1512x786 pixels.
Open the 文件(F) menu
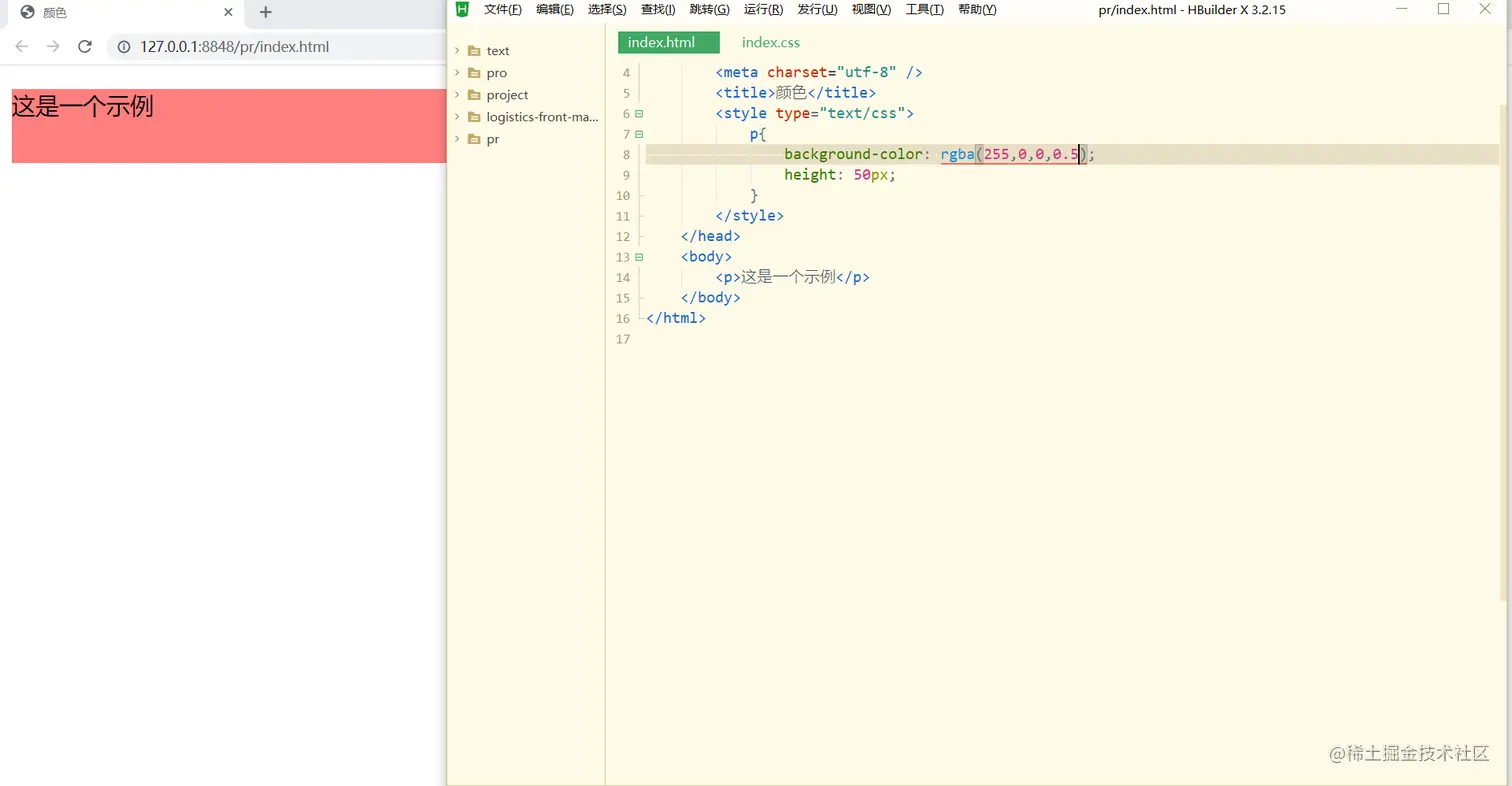(503, 9)
